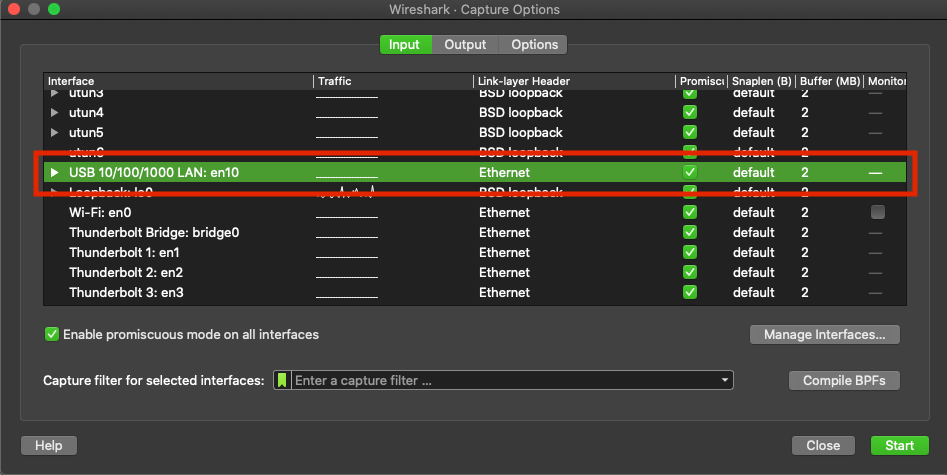The width and height of the screenshot is (947, 475).
Task: Disable promiscuous mode on all interfaces checkbox
Action: [x=52, y=334]
